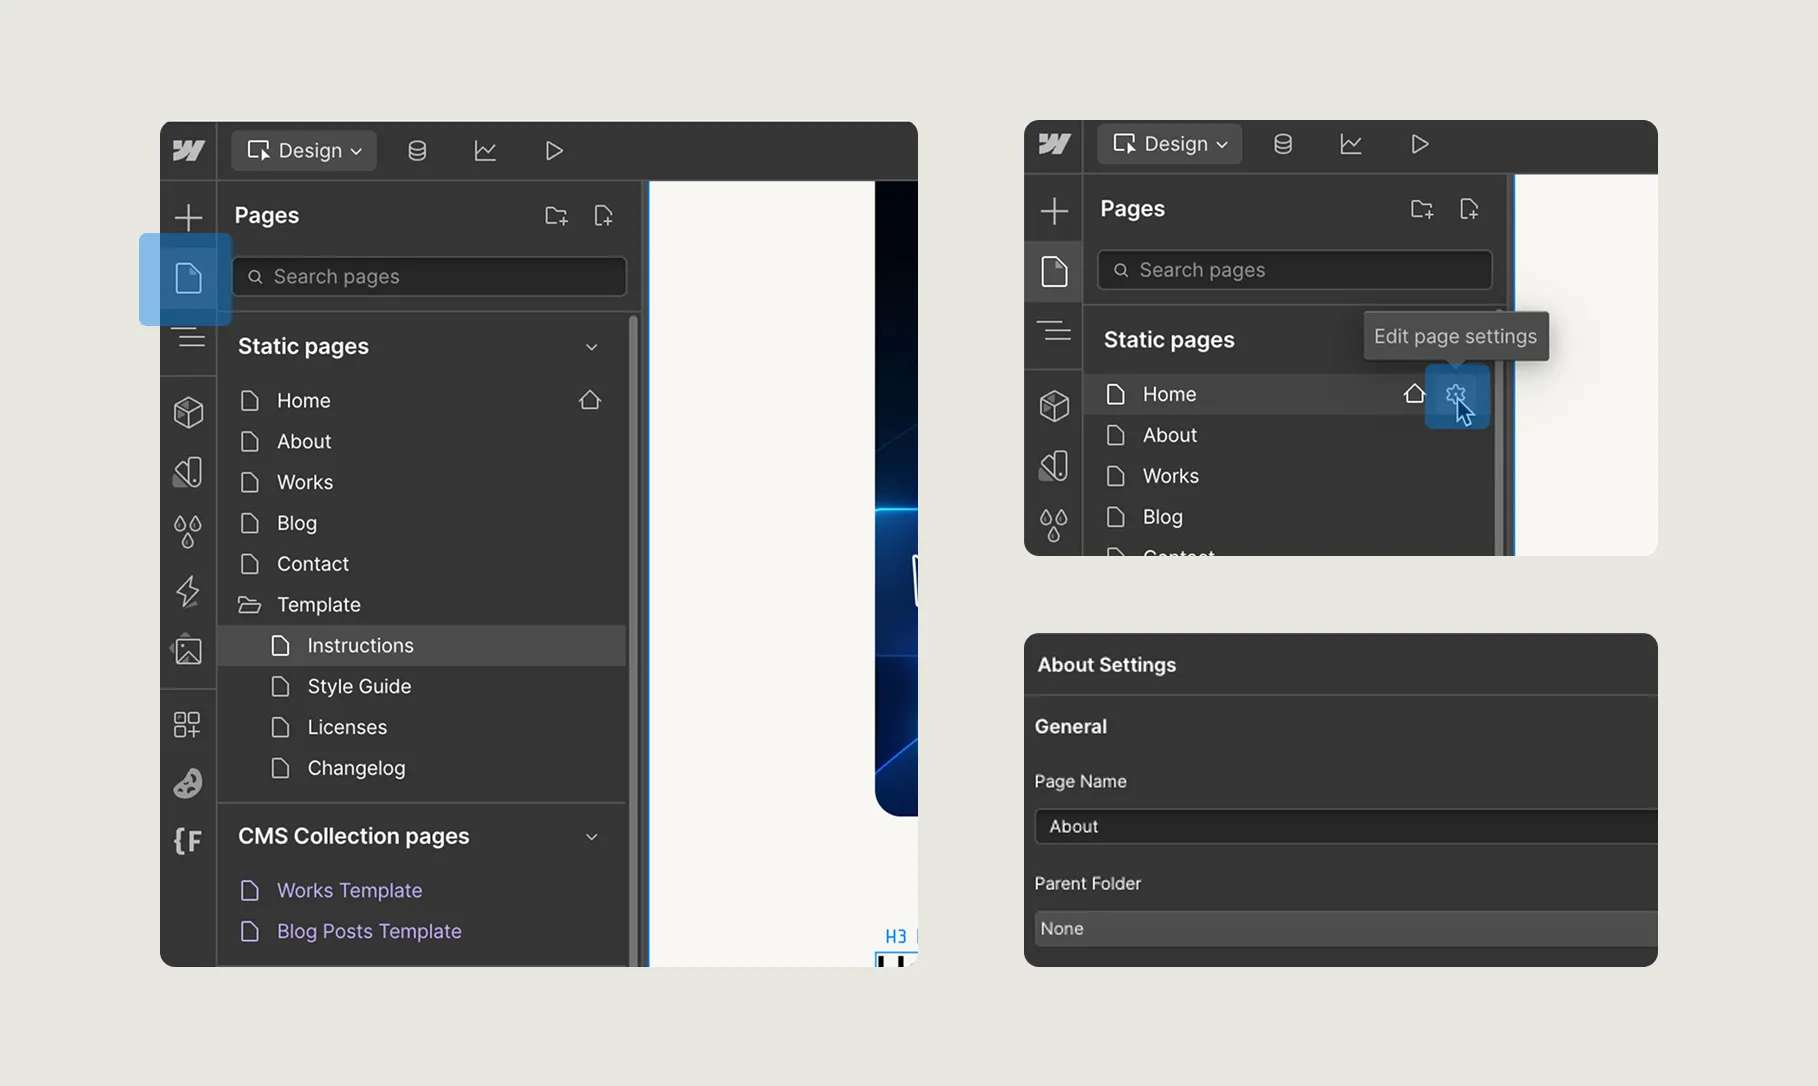Open the Assets panel icon
This screenshot has height=1086, width=1818.
tap(188, 651)
